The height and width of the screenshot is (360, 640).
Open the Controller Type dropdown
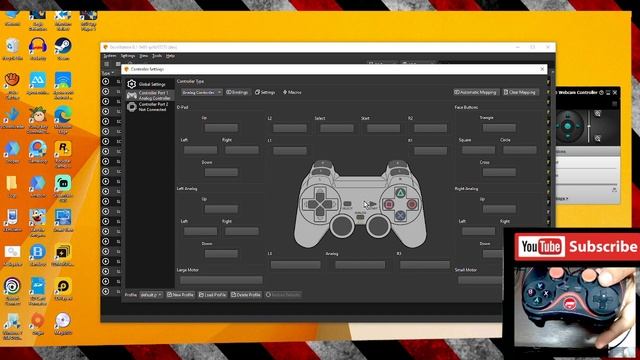click(202, 93)
